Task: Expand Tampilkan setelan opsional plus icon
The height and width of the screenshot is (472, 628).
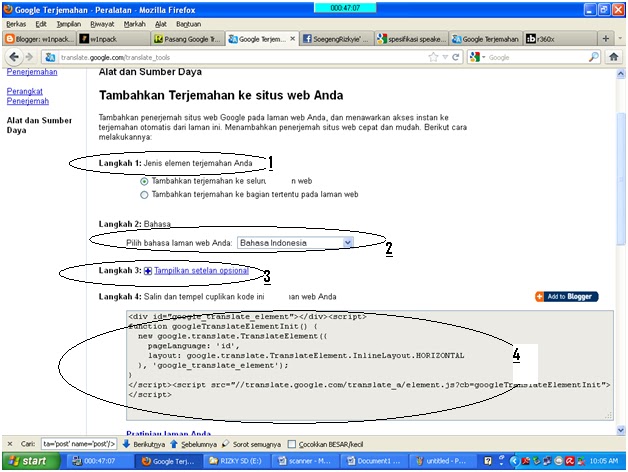Action: click(148, 271)
